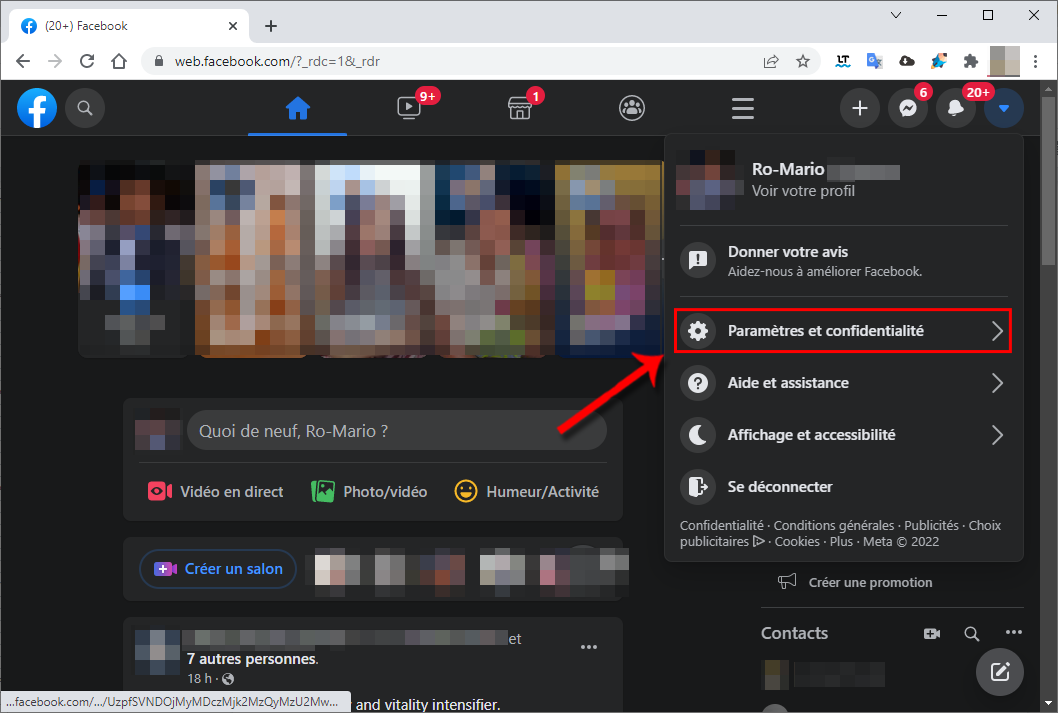Open the Extensions puzzle icon
Viewport: 1058px width, 713px height.
coord(970,61)
